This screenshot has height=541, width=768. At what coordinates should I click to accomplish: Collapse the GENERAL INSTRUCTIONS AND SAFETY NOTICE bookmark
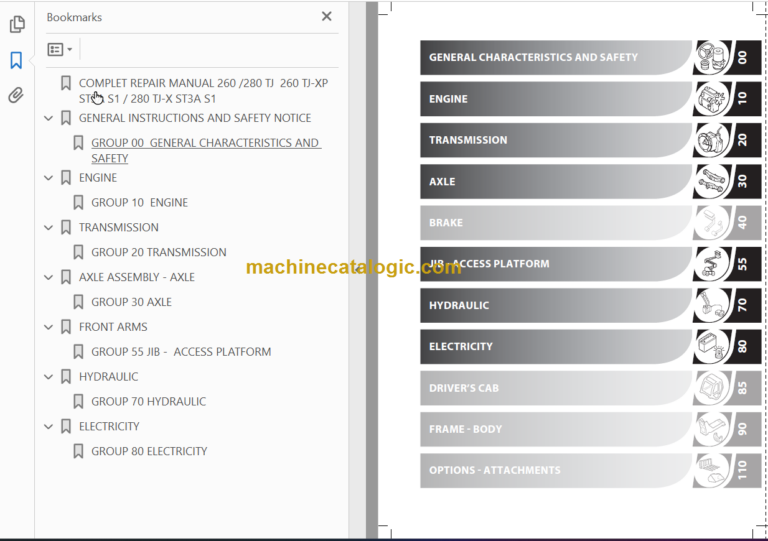[48, 118]
